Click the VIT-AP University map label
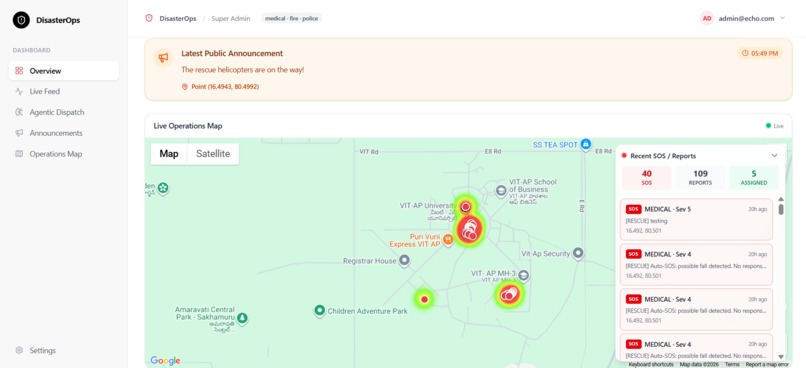This screenshot has width=806, height=368. coord(428,206)
